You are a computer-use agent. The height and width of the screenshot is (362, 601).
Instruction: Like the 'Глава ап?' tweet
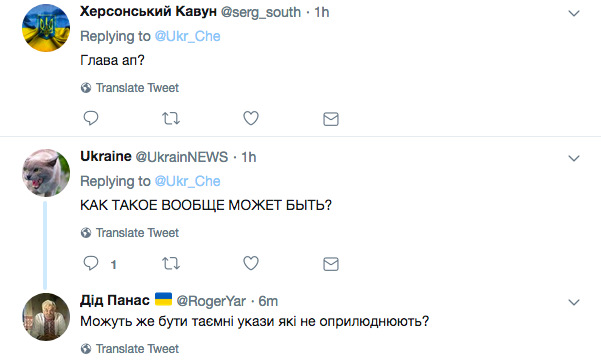251,118
